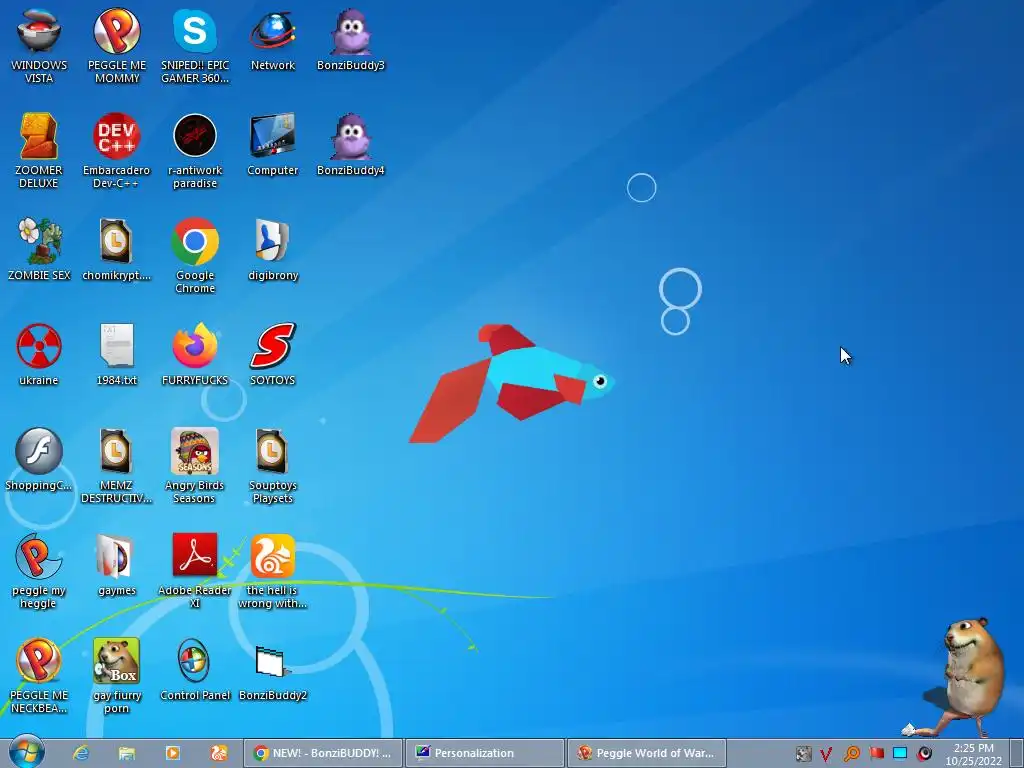Launch Internet Explorer from the taskbar
This screenshot has height=768, width=1024.
[81, 753]
